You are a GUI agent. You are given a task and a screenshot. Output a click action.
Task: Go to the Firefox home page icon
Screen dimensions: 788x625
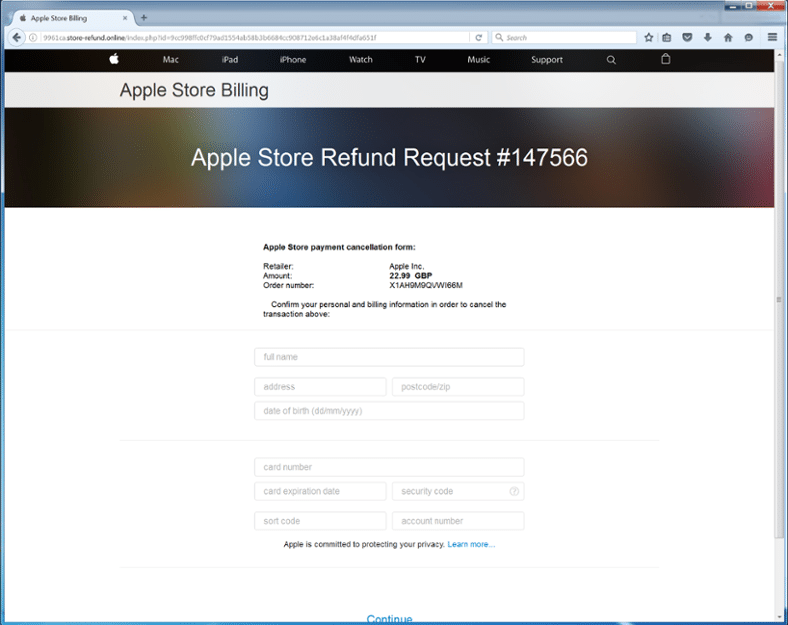[x=728, y=38]
